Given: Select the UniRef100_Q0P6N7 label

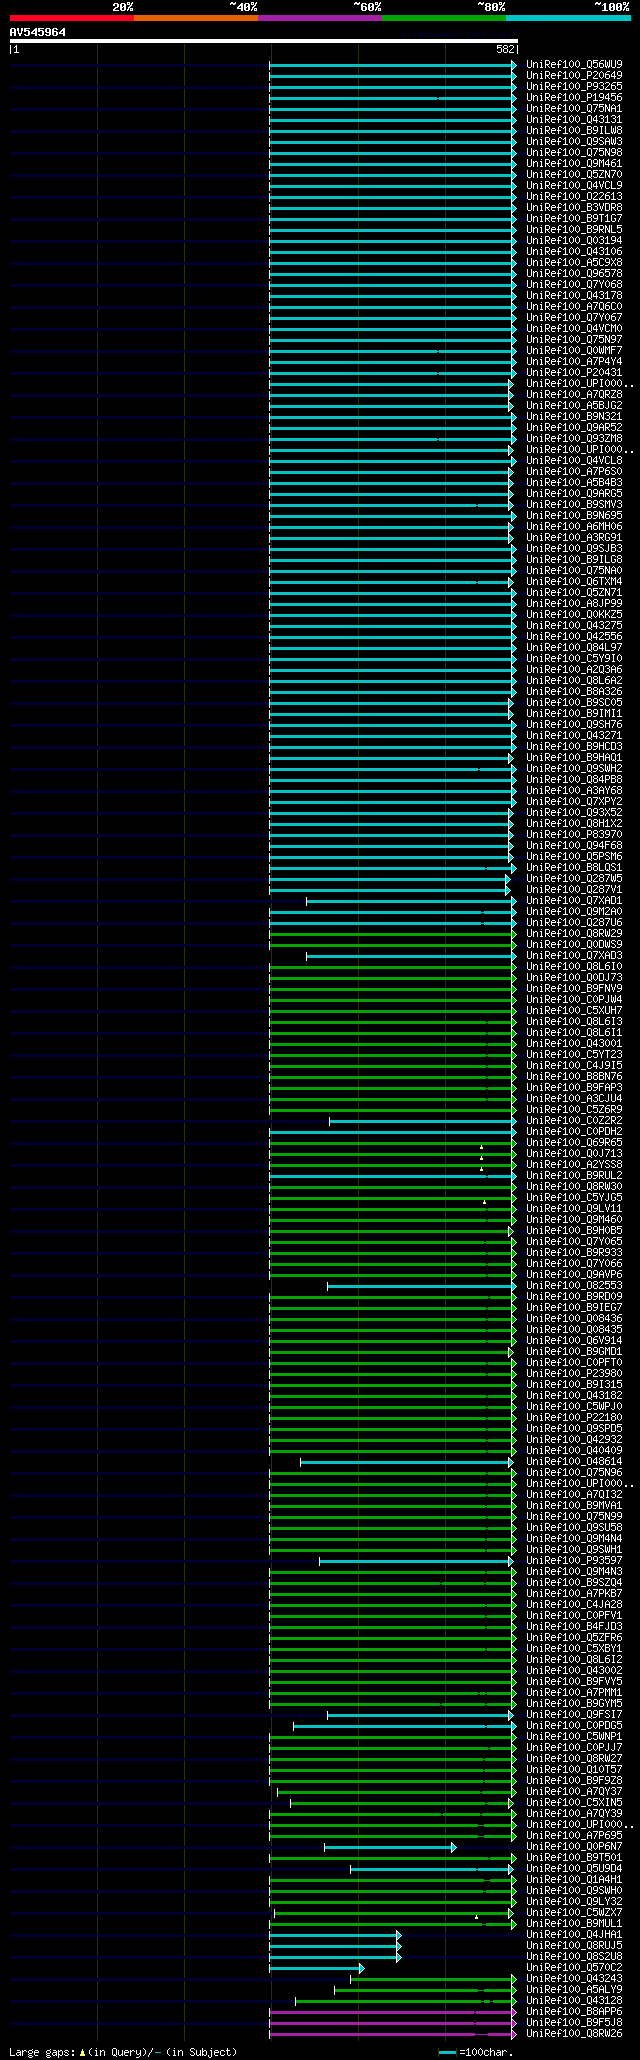Looking at the screenshot, I should pos(574,1846).
